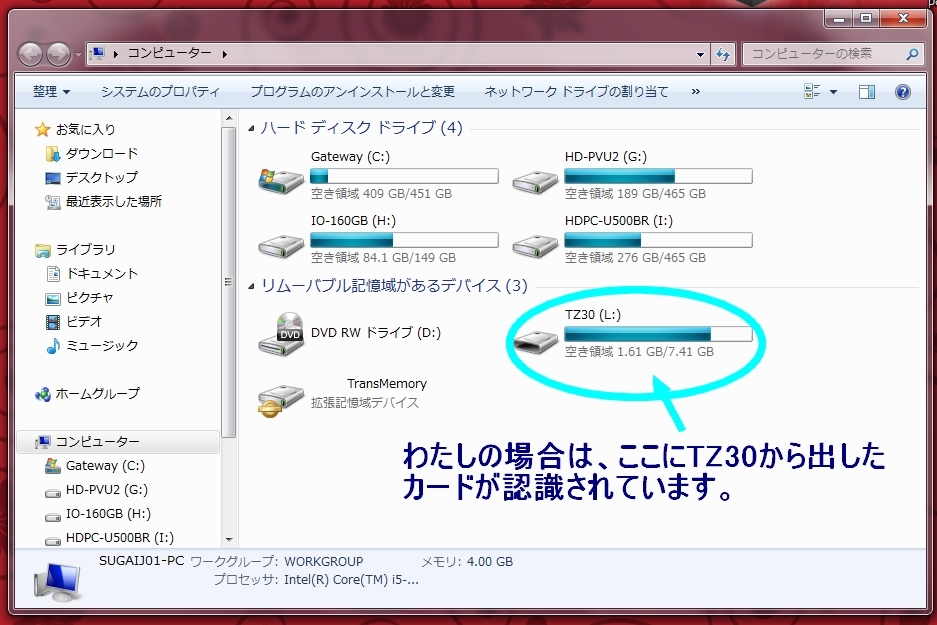The width and height of the screenshot is (937, 625).
Task: Select the HD-PVU2 (G:) drive icon
Action: tap(535, 182)
